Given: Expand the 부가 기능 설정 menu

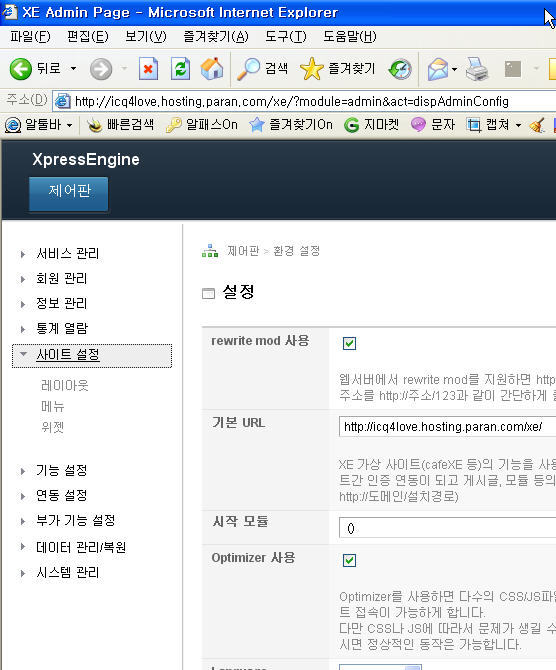Looking at the screenshot, I should click(76, 520).
